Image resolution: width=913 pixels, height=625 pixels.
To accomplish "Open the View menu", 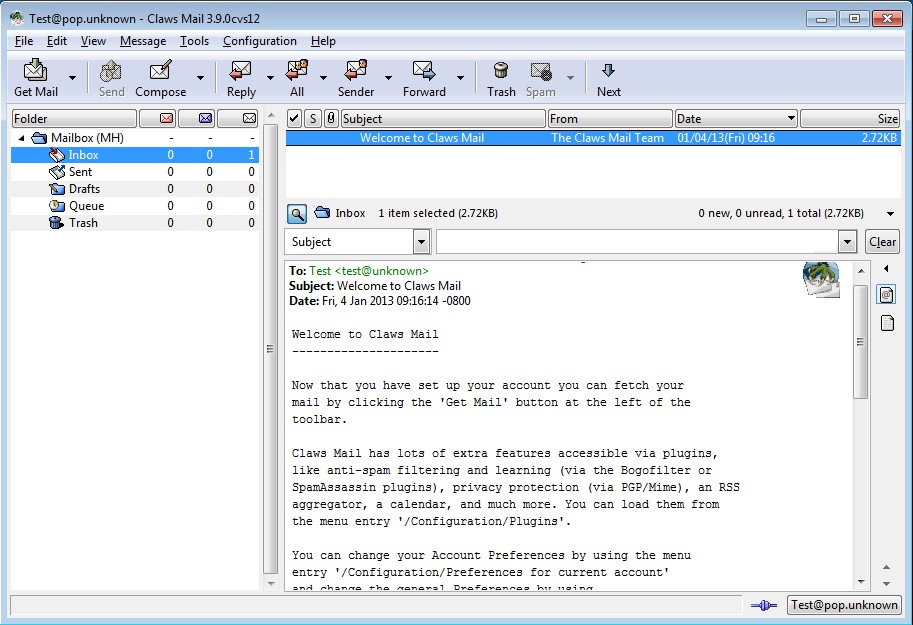I will click(93, 41).
